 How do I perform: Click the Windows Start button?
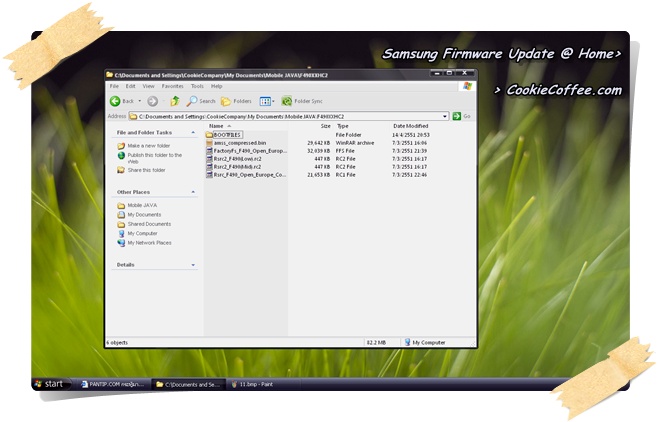pyautogui.click(x=52, y=384)
